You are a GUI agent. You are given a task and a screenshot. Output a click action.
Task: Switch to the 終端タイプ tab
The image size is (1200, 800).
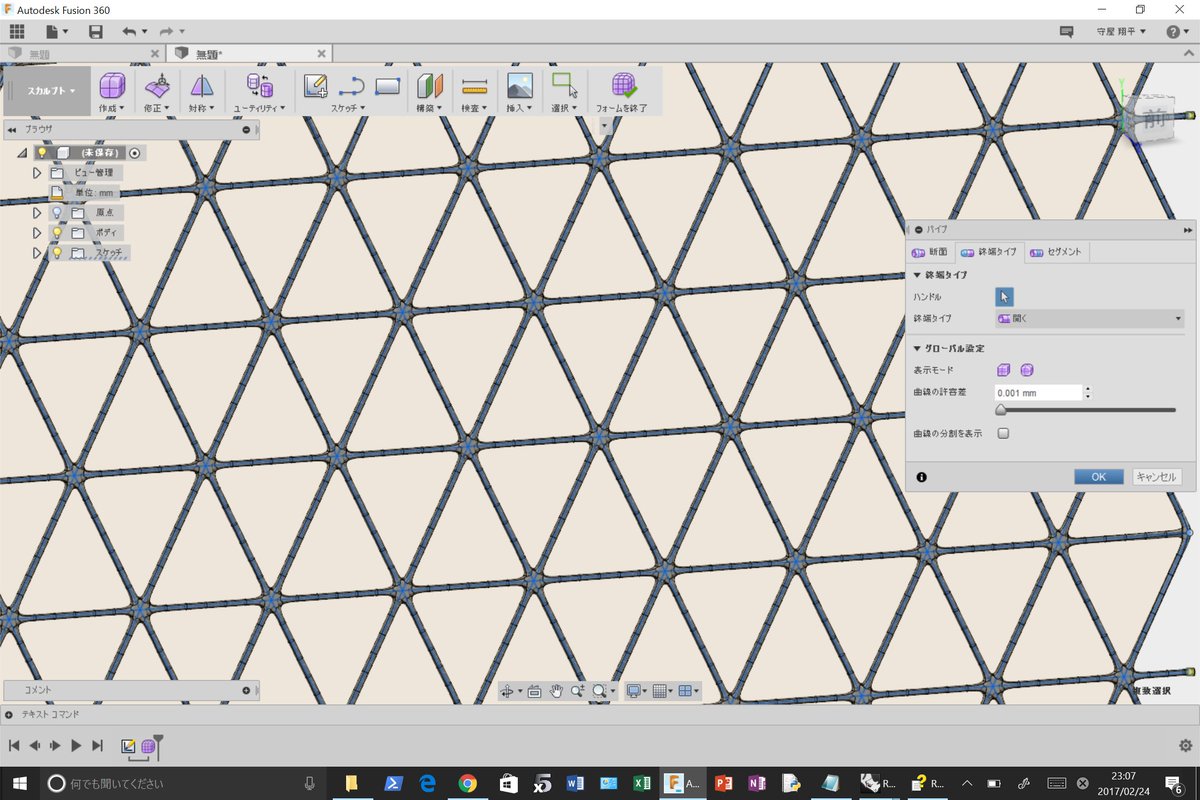(989, 252)
